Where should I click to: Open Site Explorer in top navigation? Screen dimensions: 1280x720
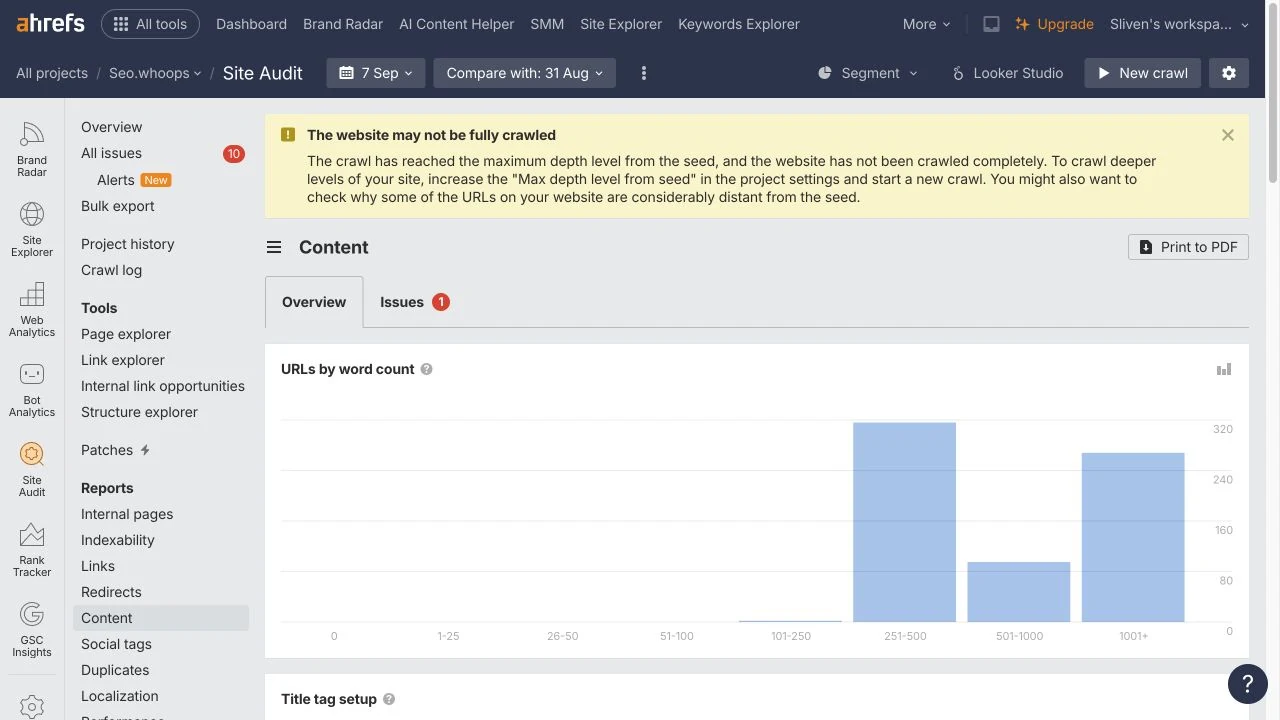point(621,24)
